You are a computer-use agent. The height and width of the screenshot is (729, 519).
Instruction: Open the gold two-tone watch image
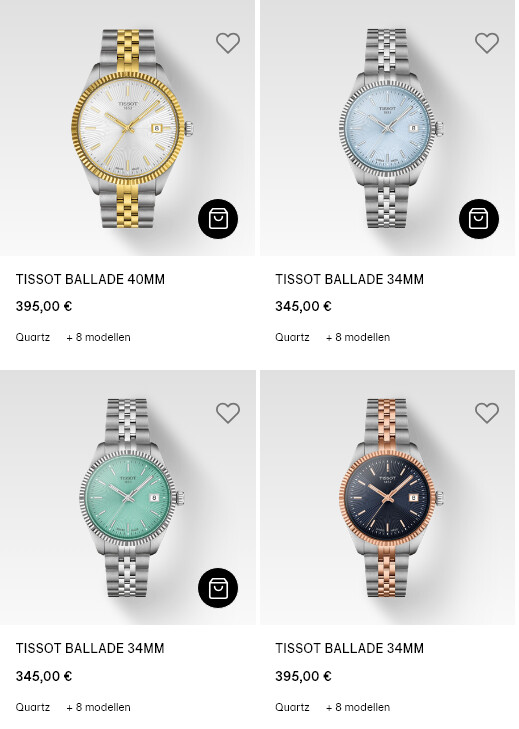click(132, 128)
